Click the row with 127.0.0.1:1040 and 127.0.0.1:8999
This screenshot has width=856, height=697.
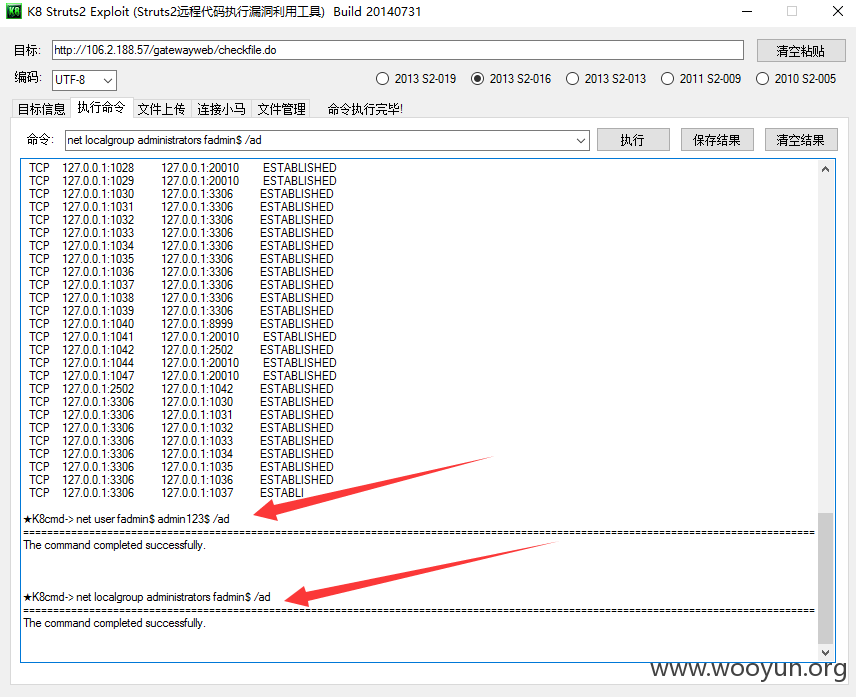coord(181,324)
